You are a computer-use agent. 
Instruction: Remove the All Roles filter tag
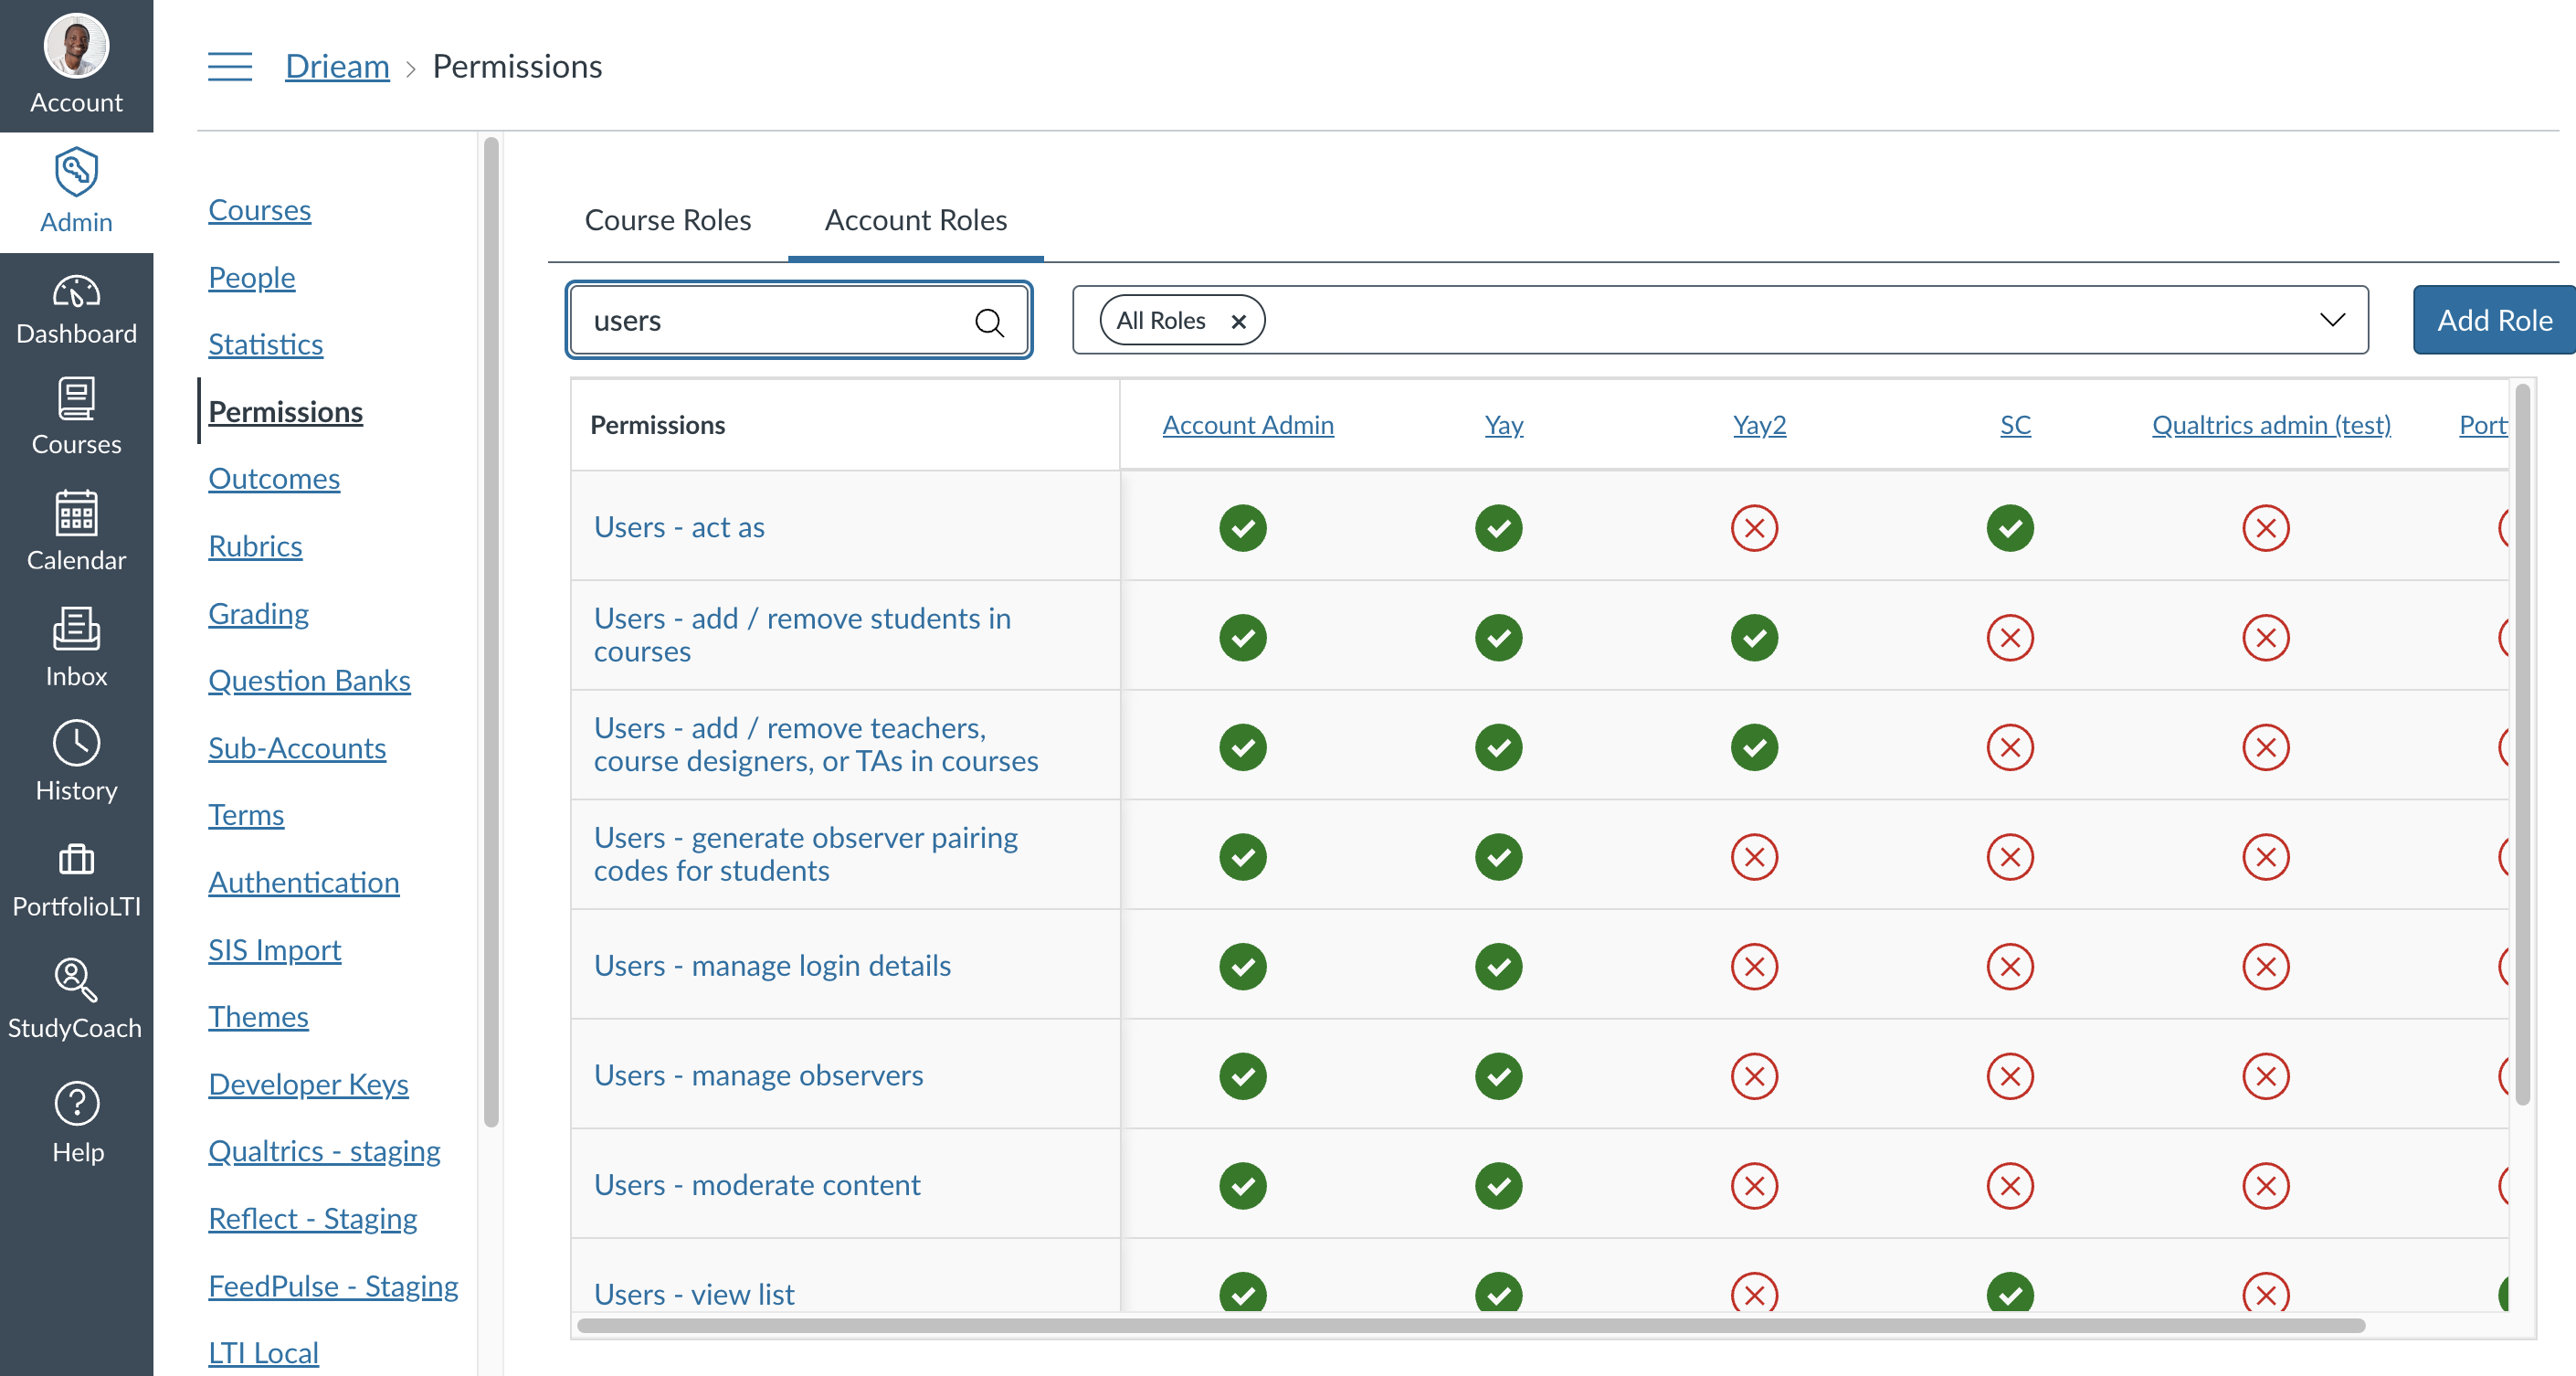tap(1238, 321)
